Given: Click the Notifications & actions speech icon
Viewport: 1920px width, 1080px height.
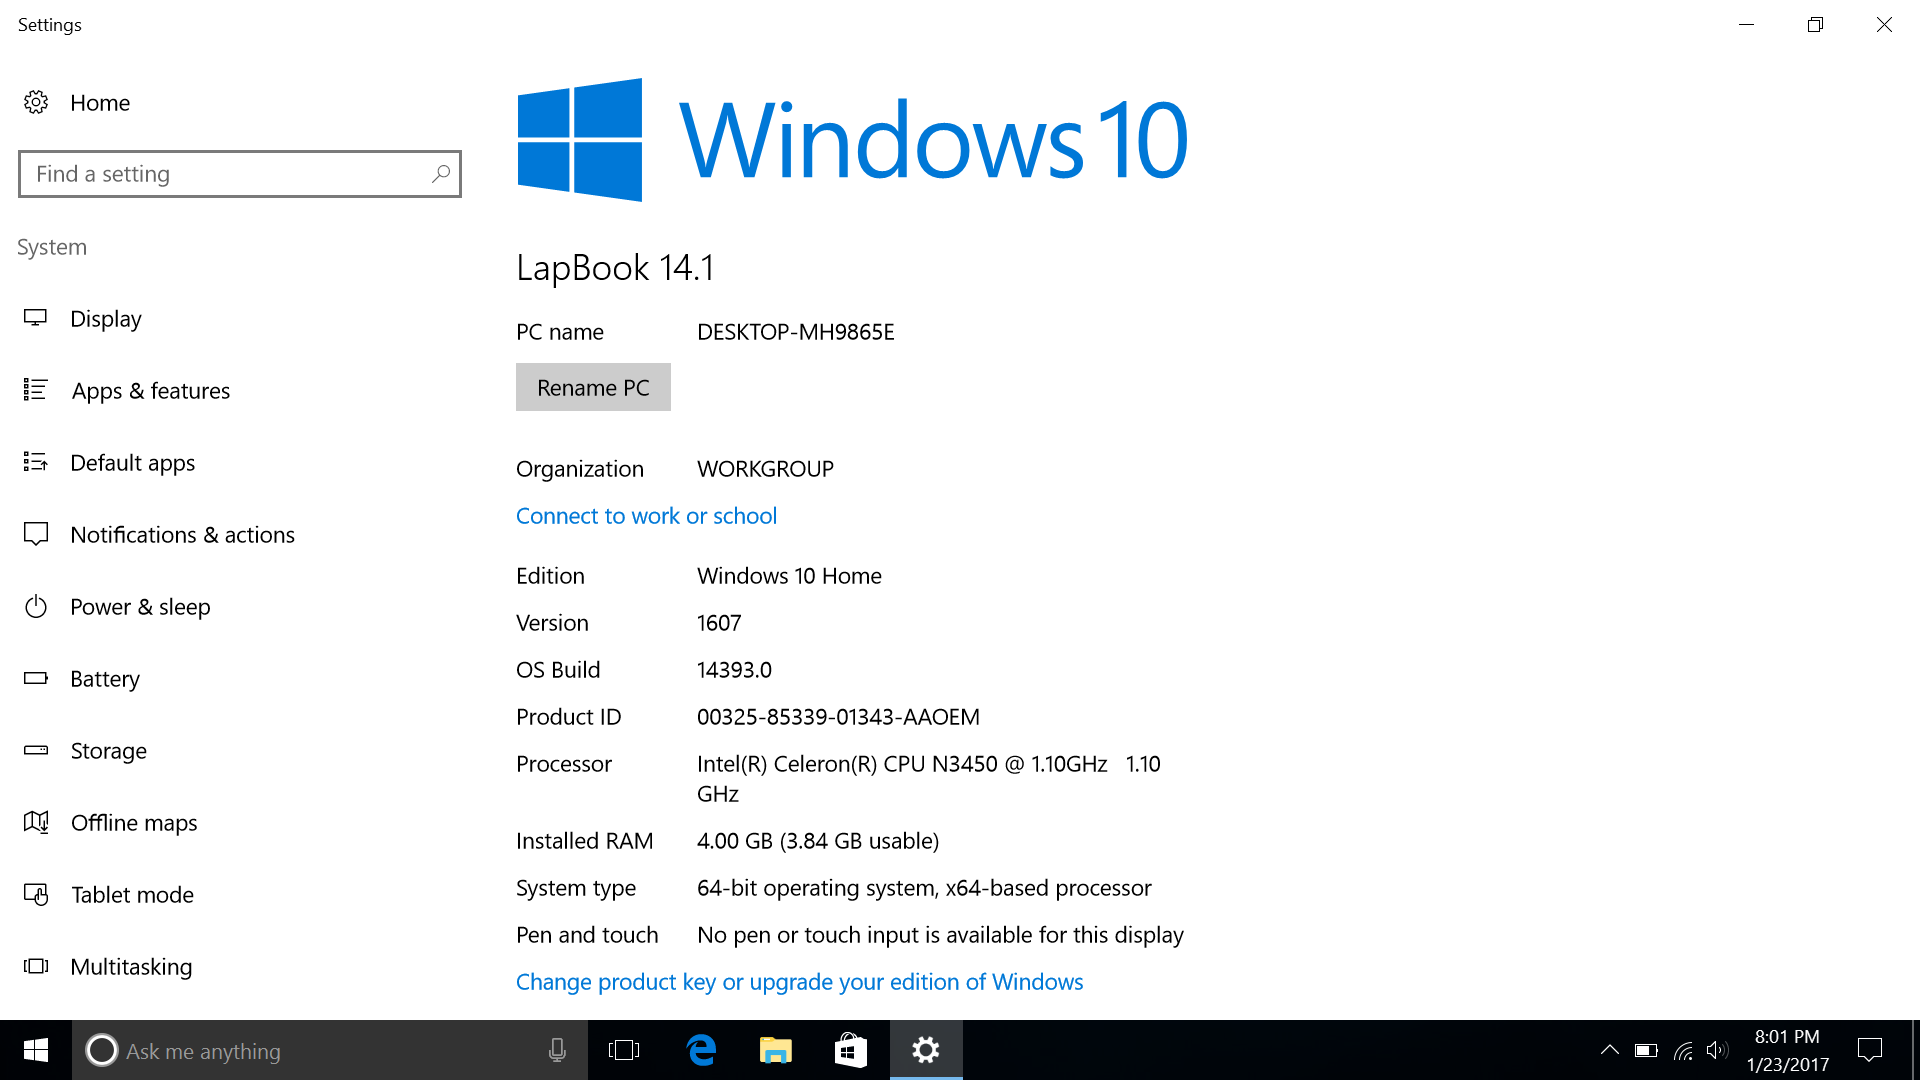Looking at the screenshot, I should pyautogui.click(x=36, y=534).
